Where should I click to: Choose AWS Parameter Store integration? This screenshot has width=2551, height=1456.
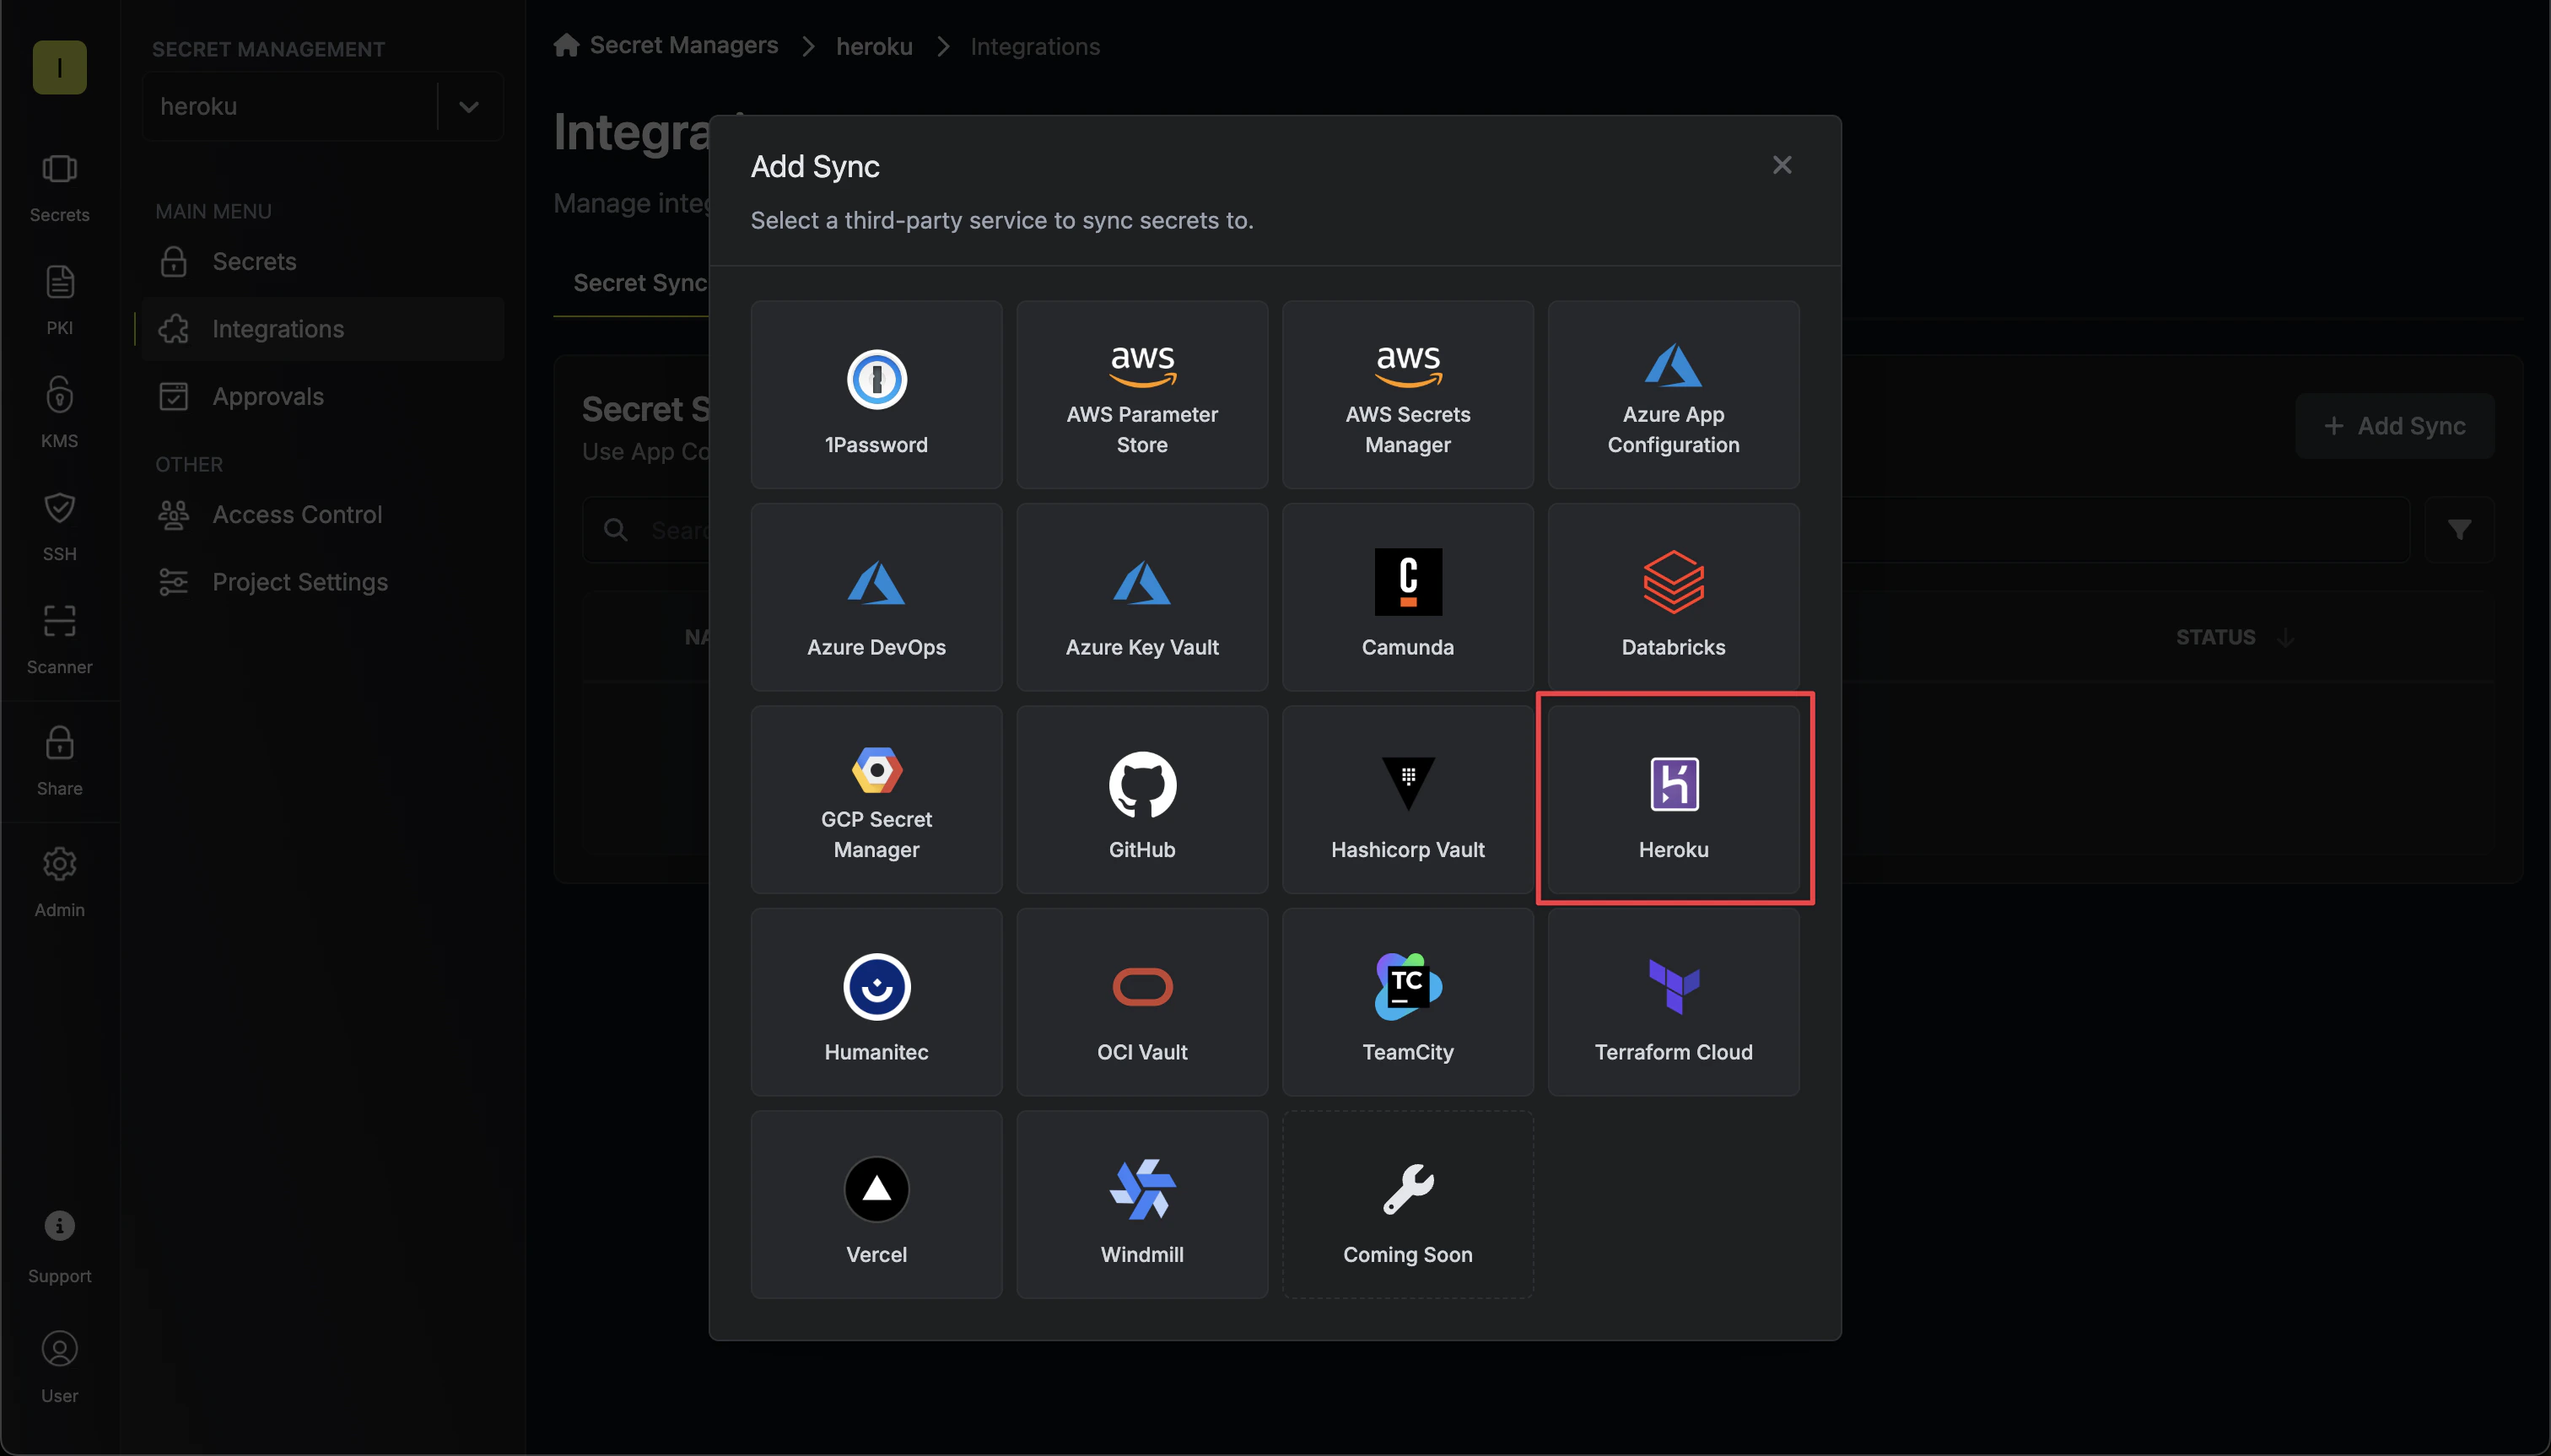click(1142, 394)
